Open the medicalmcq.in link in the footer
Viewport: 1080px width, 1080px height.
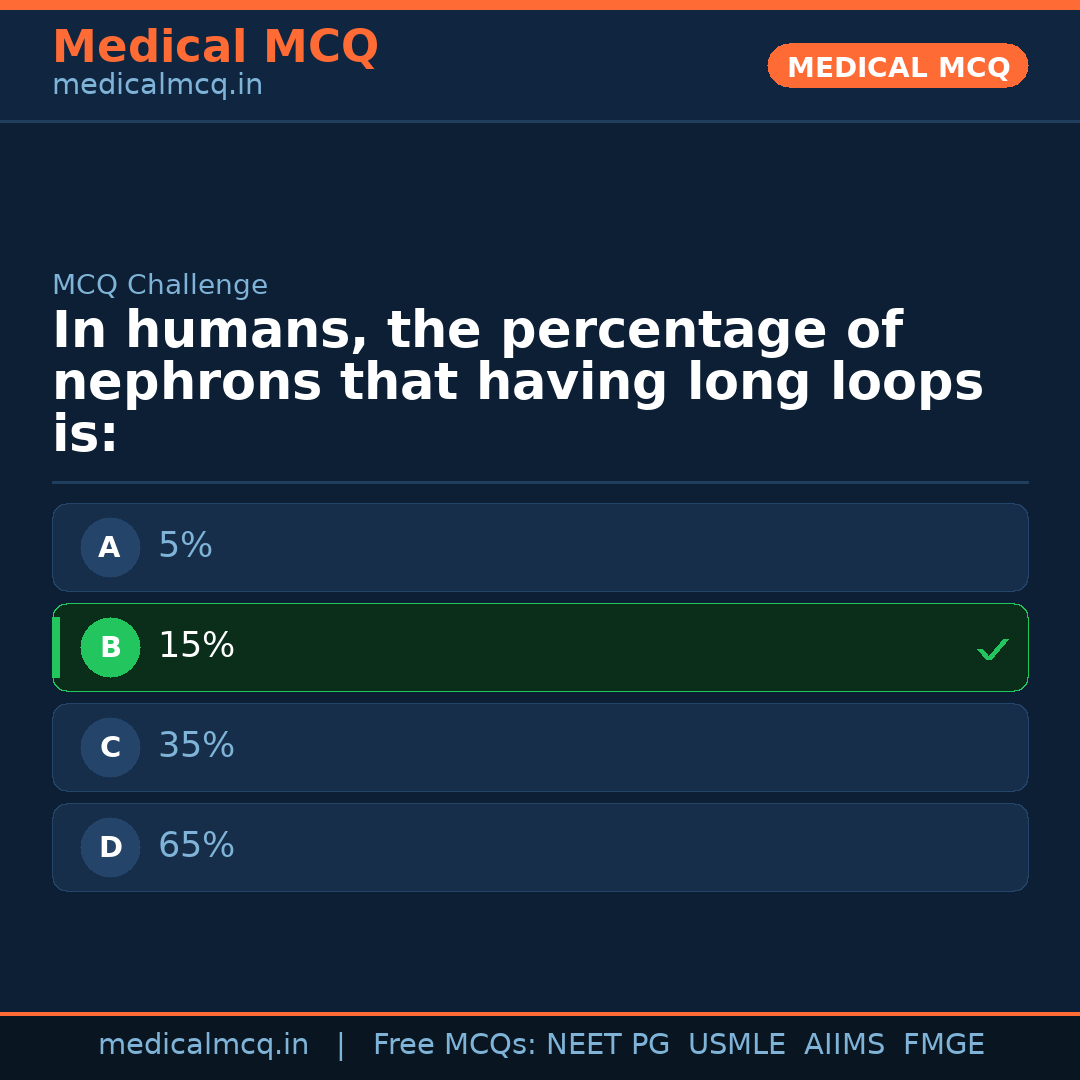(203, 1045)
